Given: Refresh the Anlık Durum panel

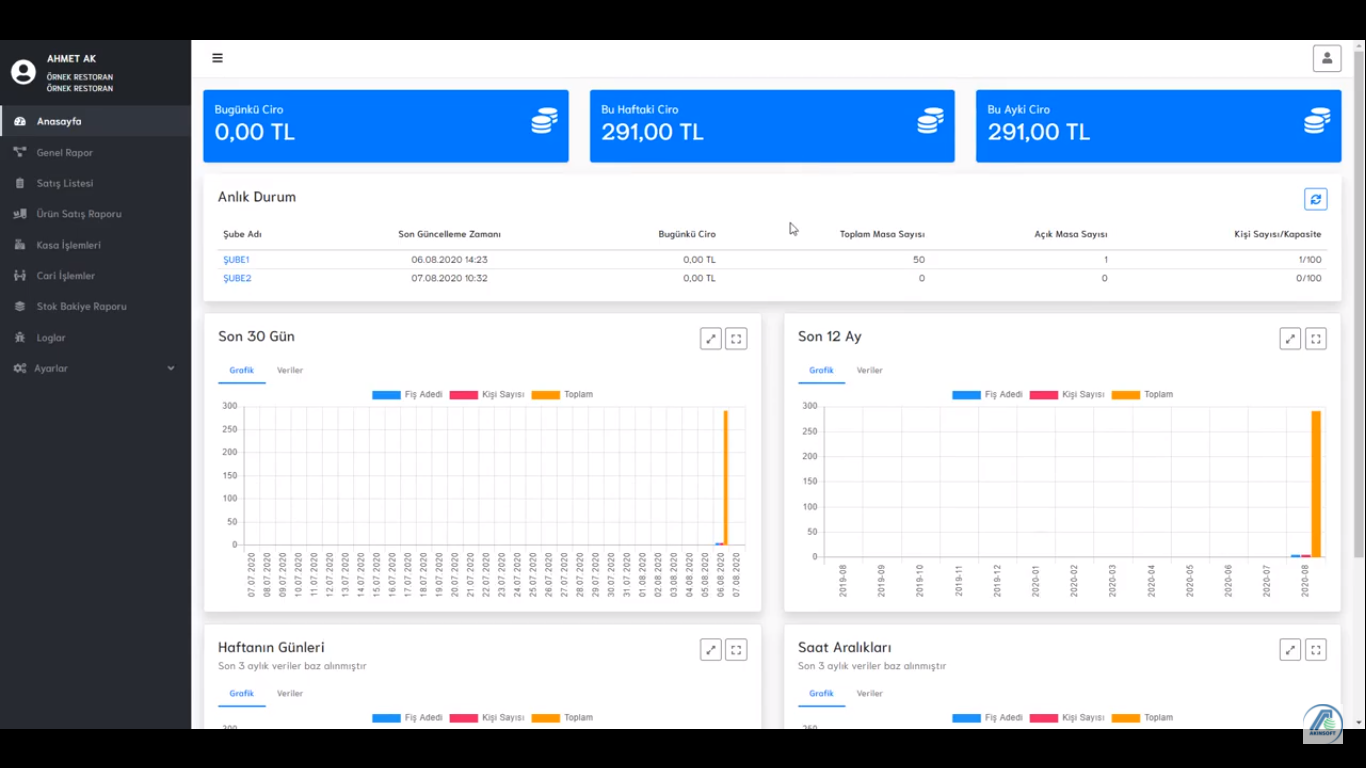Looking at the screenshot, I should [1316, 199].
